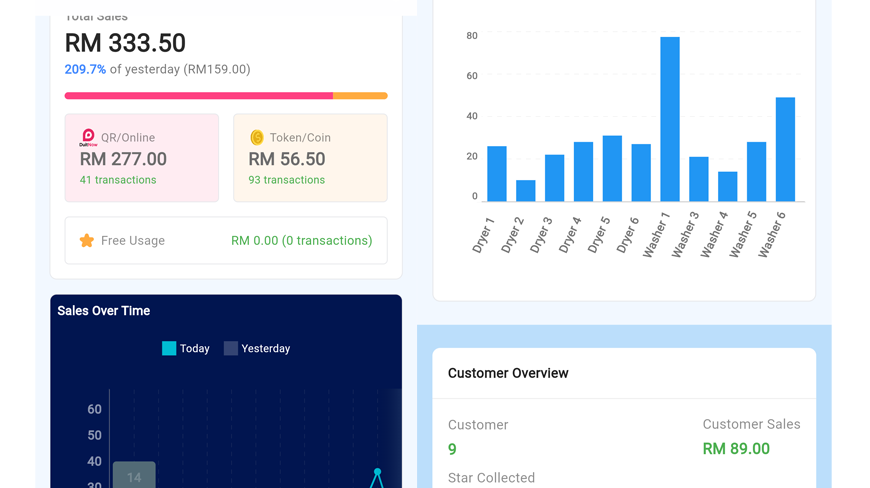This screenshot has width=870, height=488.
Task: Toggle the Yesterday legend swatch
Action: [x=231, y=348]
